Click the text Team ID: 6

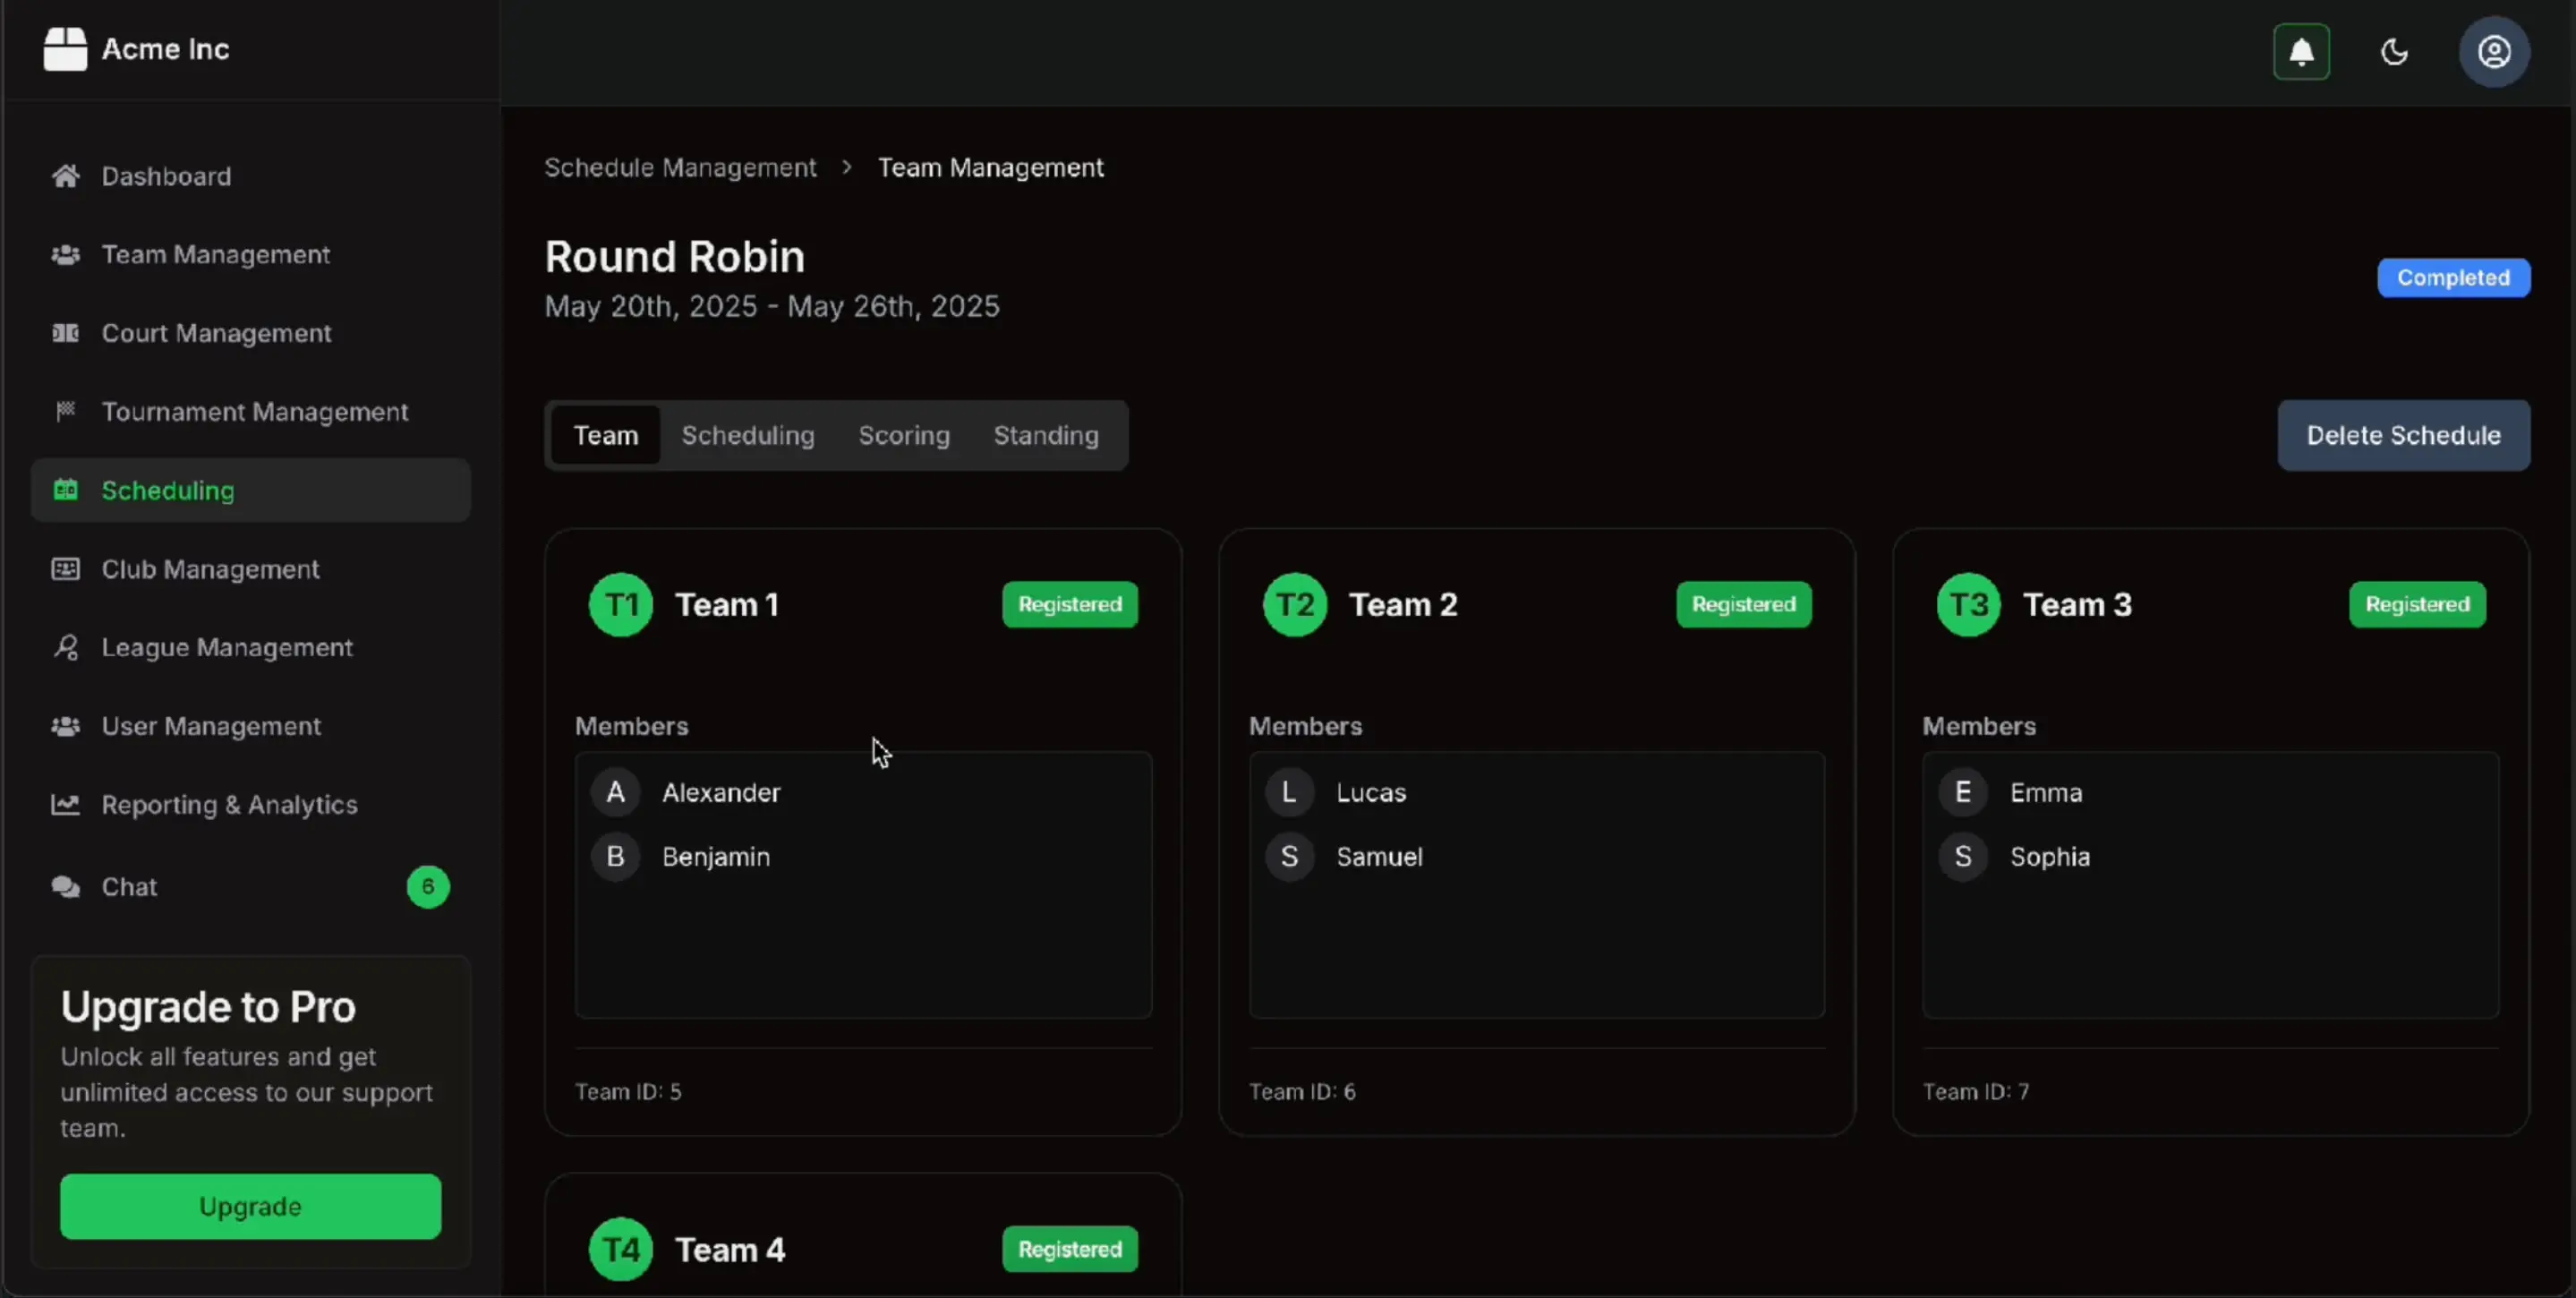pos(1301,1091)
